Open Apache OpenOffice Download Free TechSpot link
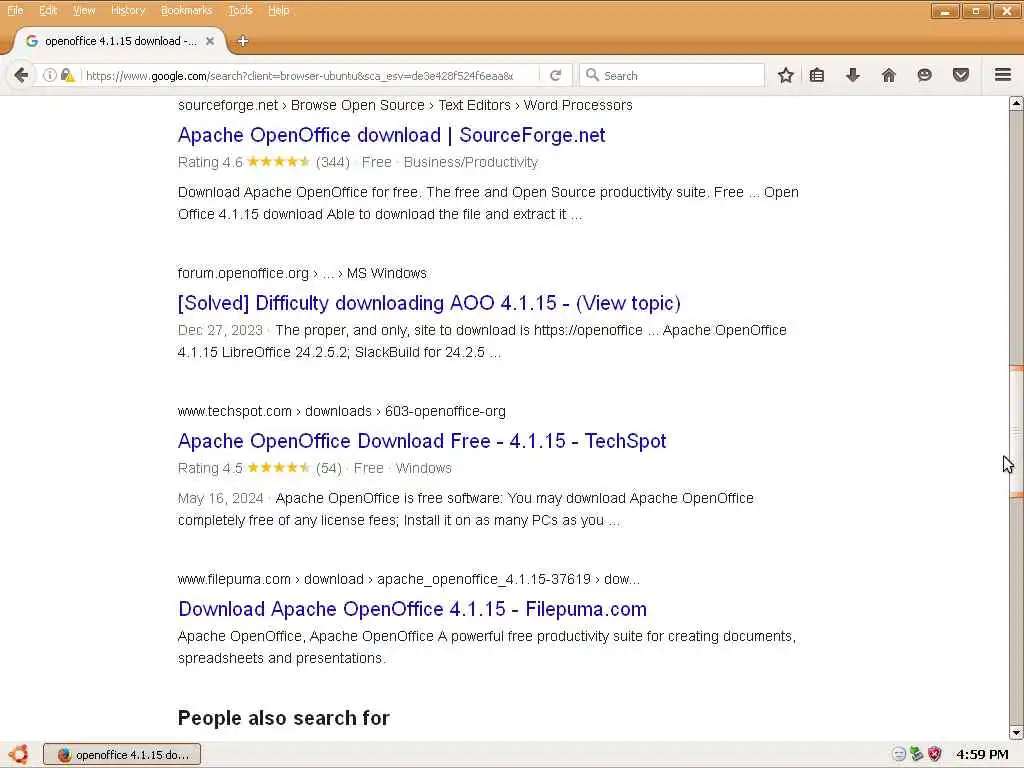The image size is (1024, 768). [x=422, y=441]
